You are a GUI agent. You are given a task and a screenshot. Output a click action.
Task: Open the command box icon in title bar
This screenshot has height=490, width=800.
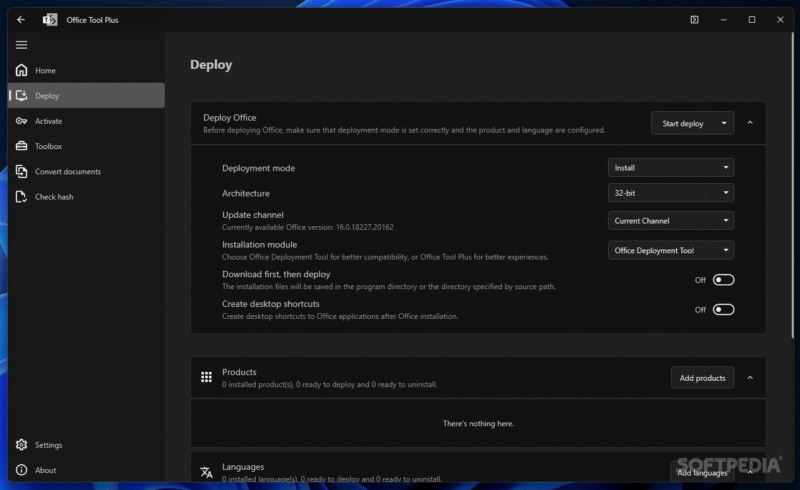(694, 20)
